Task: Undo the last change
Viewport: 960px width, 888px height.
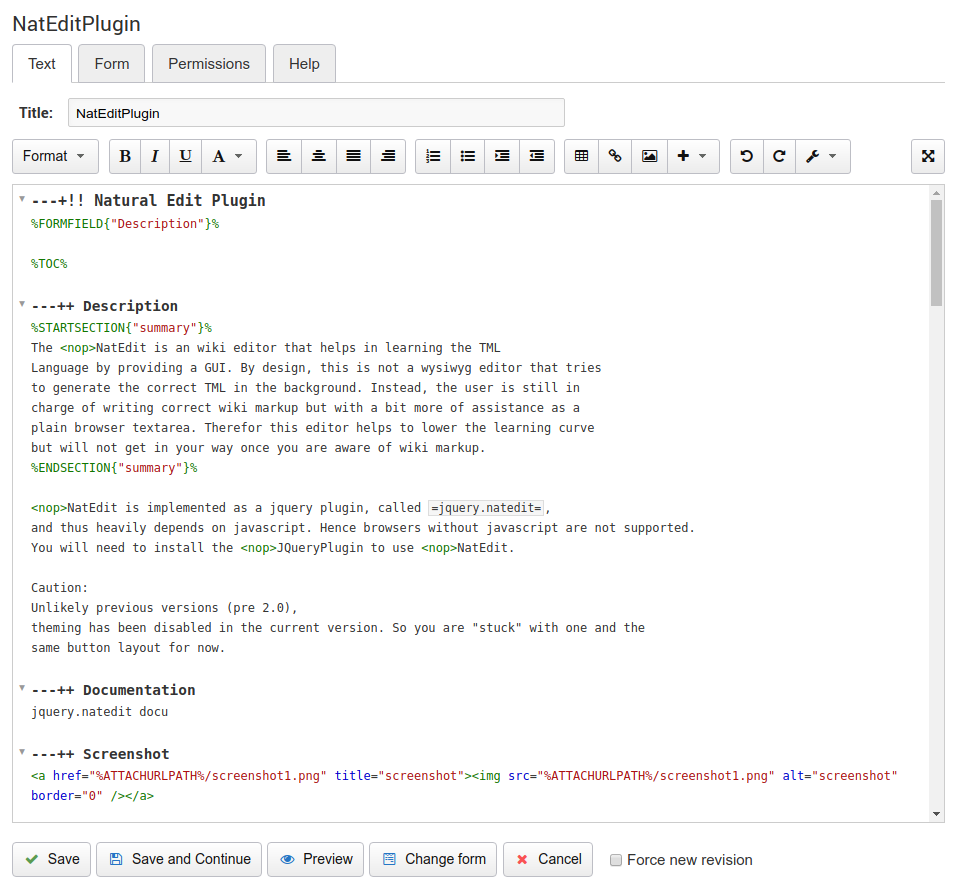Action: click(x=746, y=156)
